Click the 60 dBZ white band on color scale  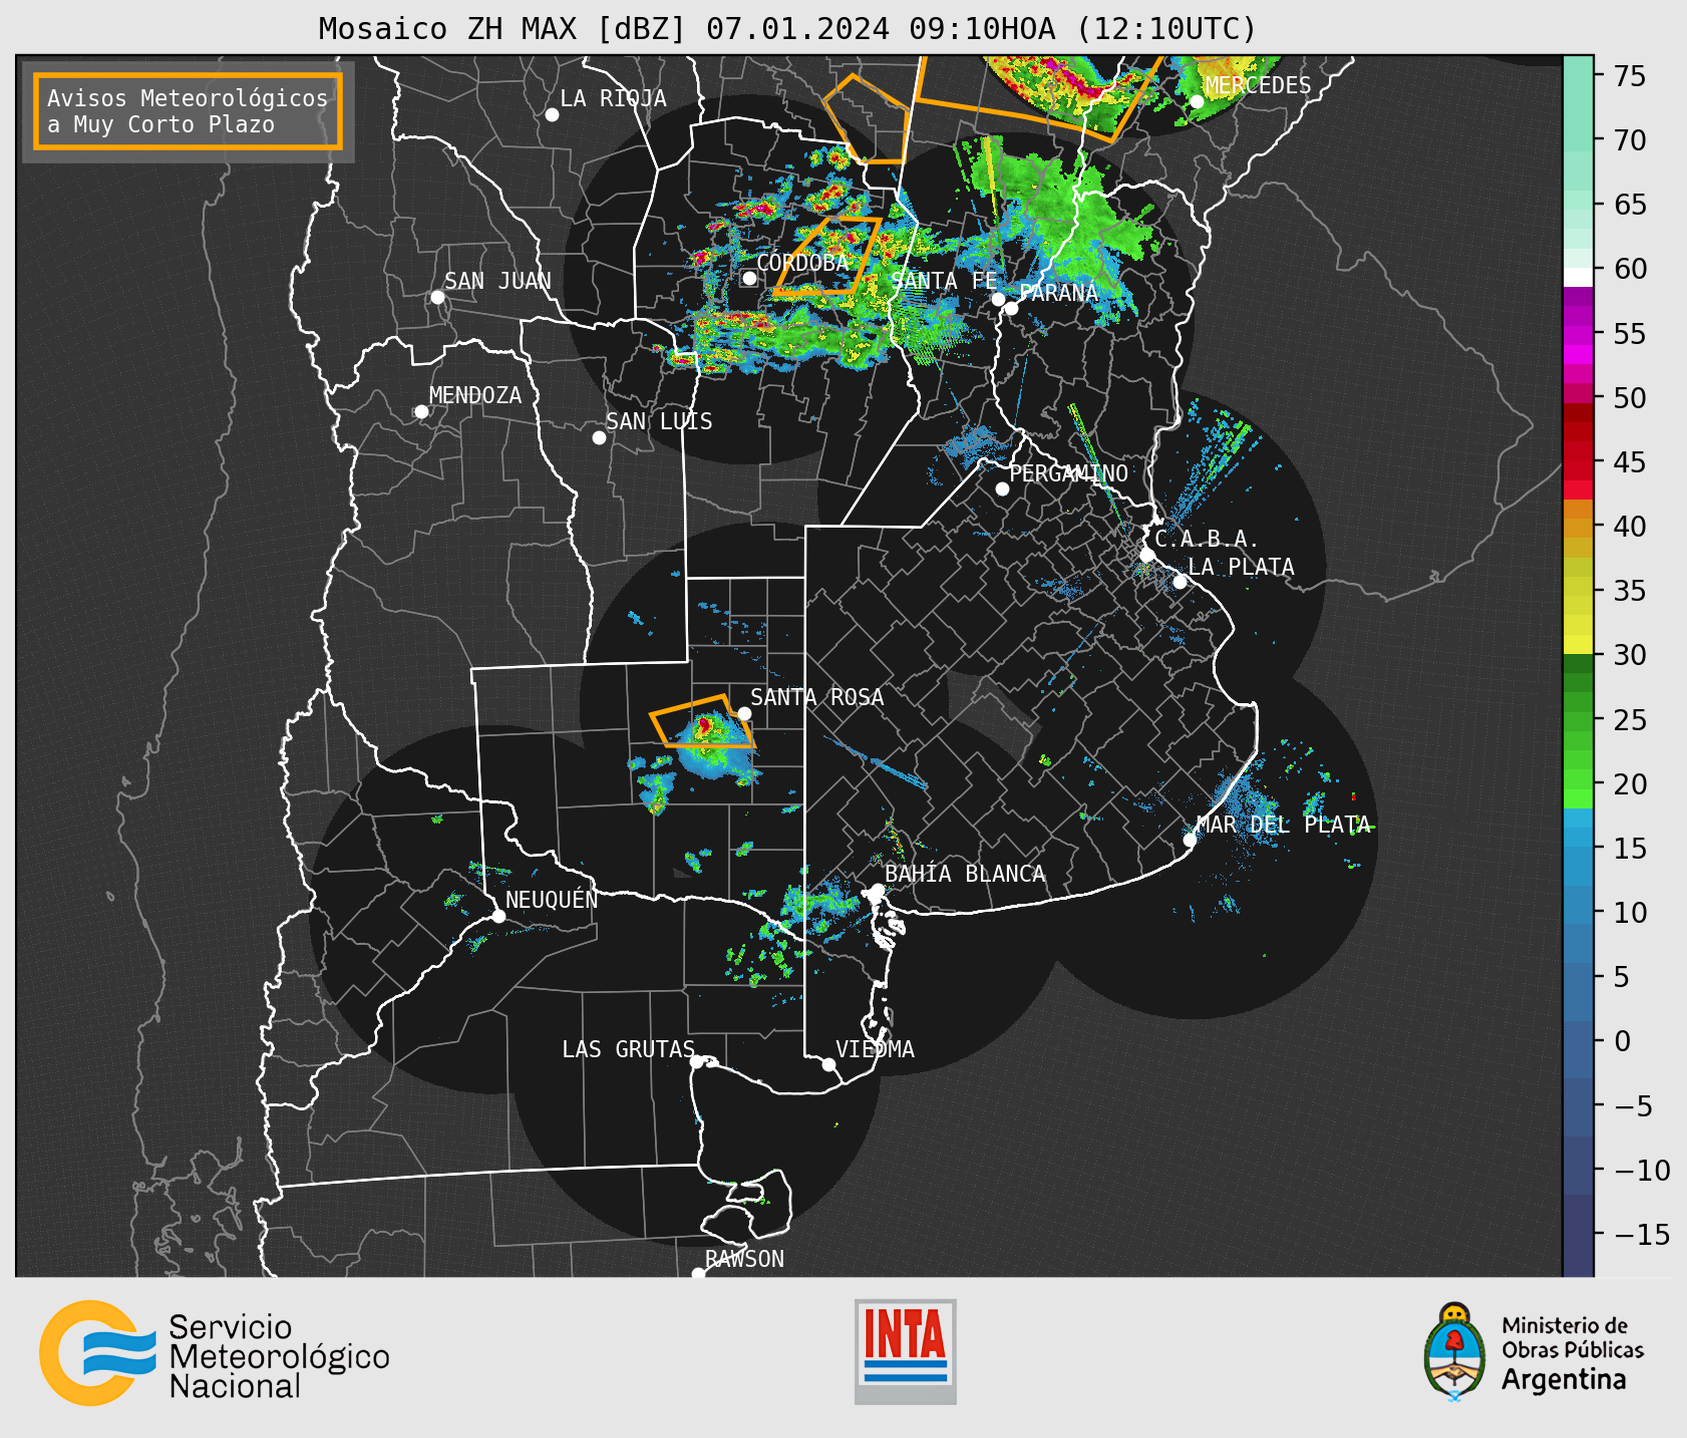1578,278
